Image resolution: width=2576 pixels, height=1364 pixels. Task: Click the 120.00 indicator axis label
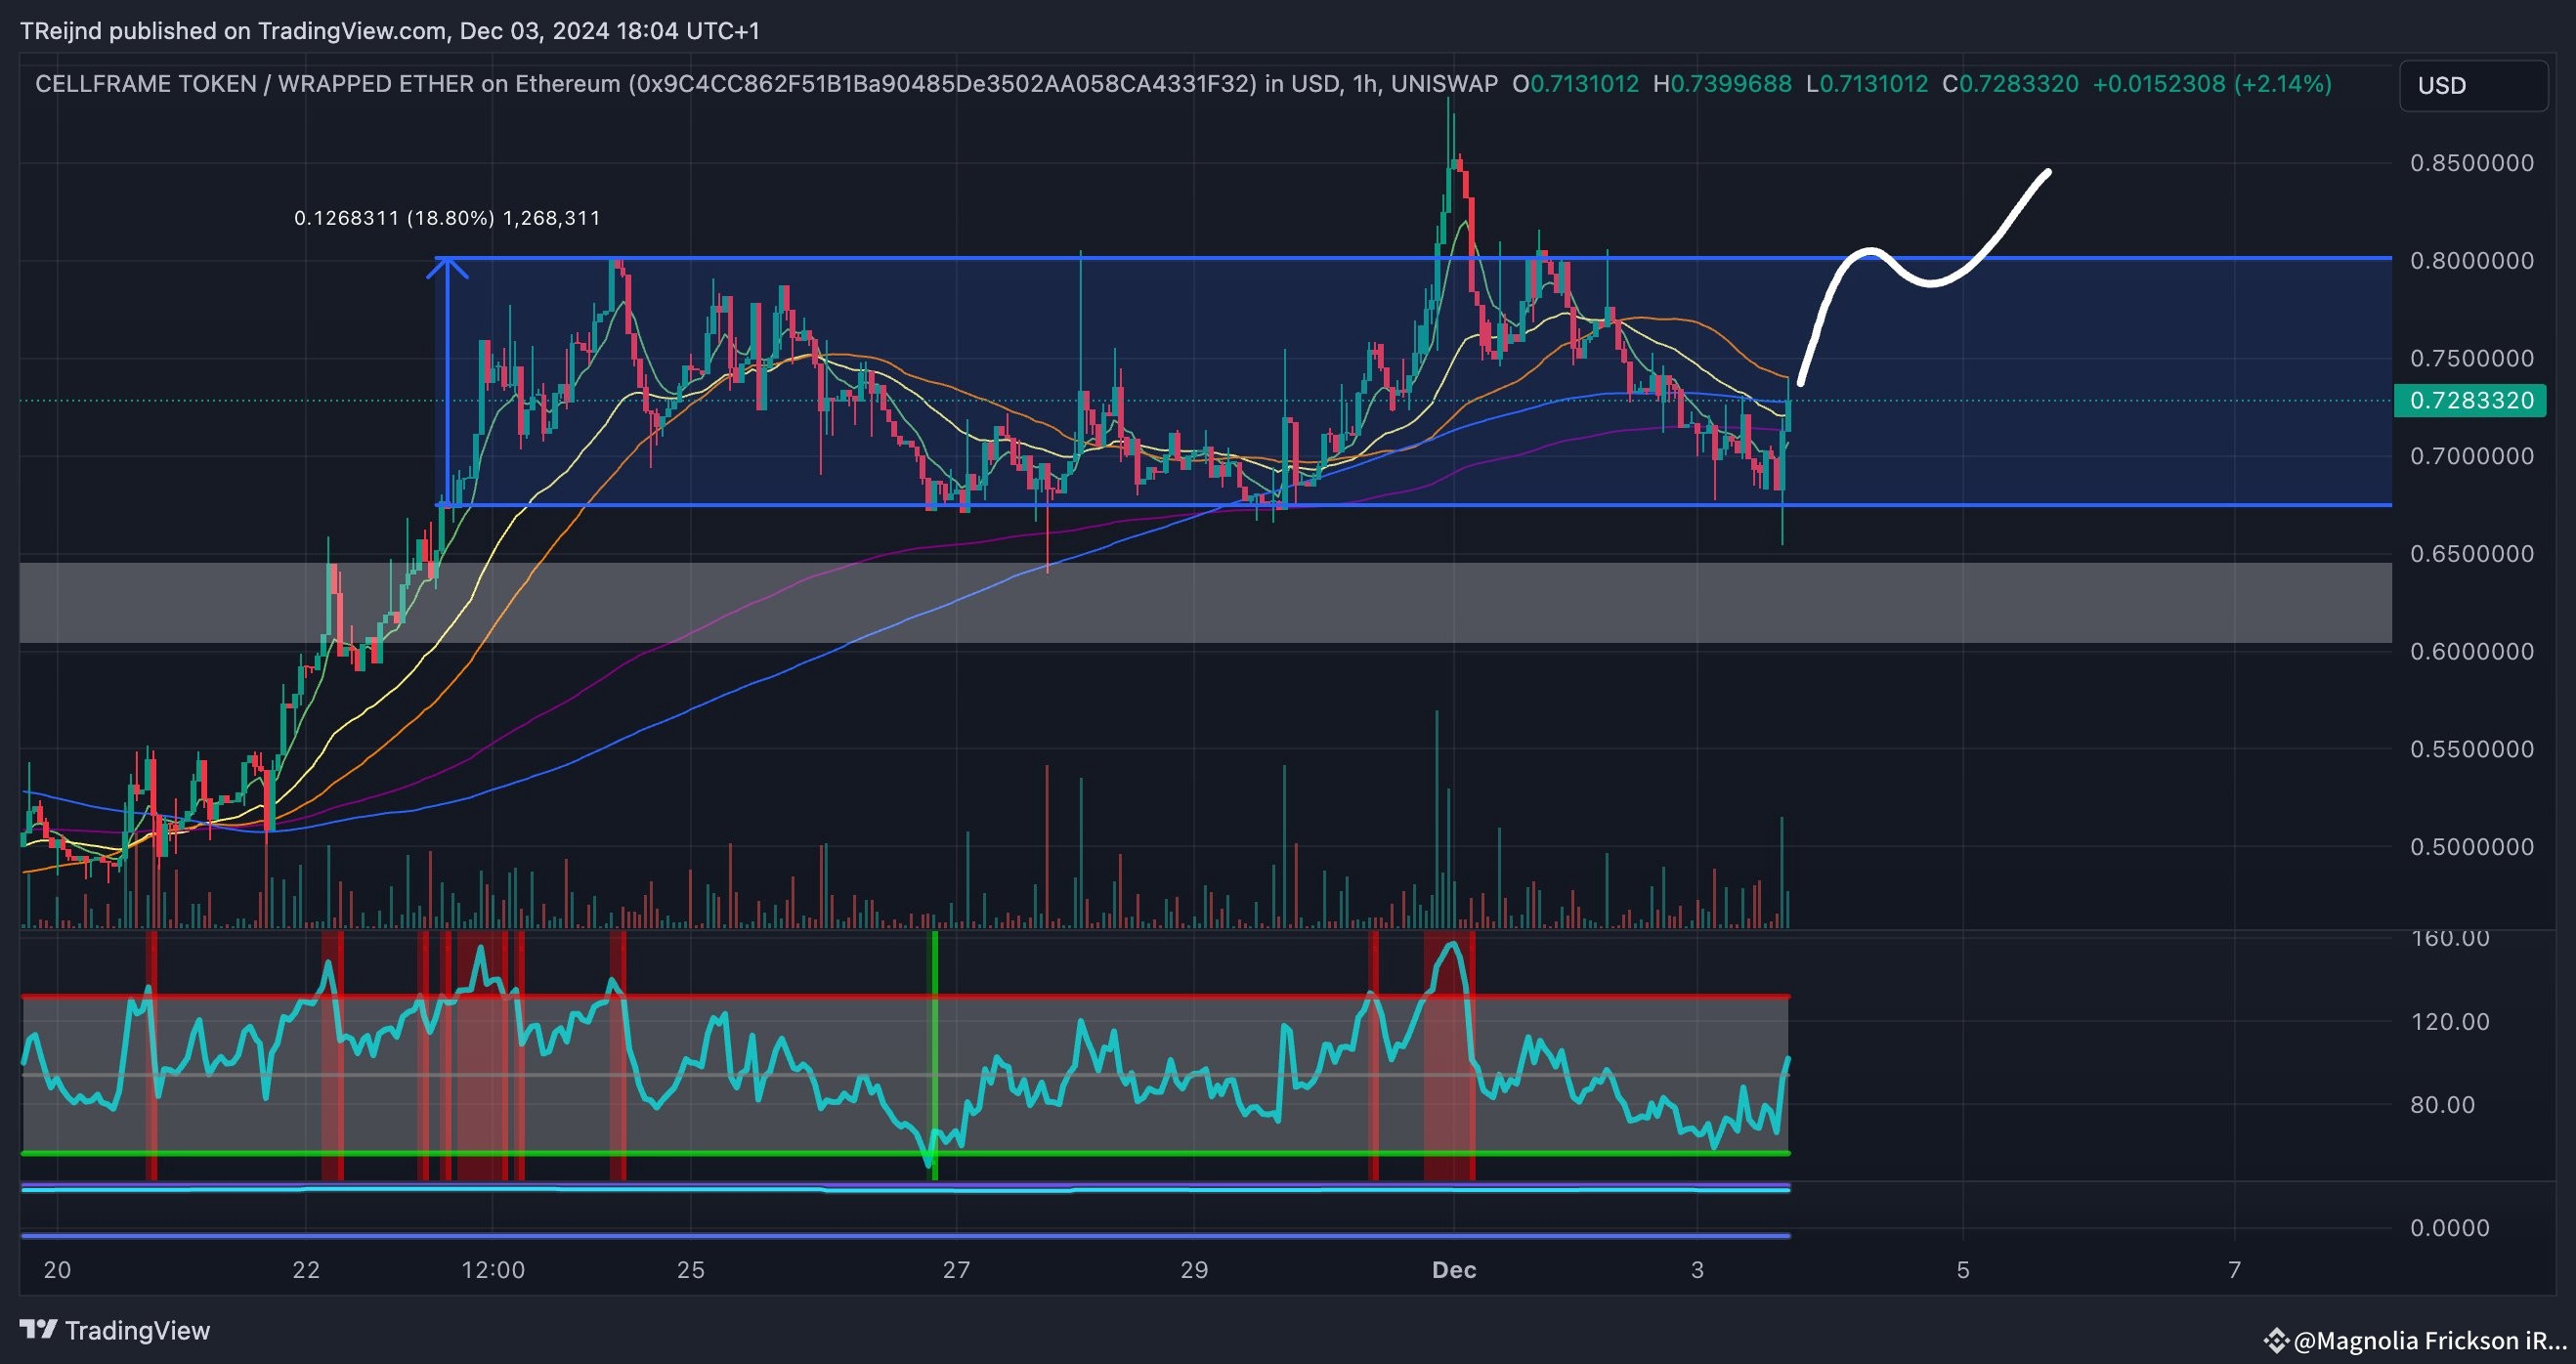[2450, 1021]
